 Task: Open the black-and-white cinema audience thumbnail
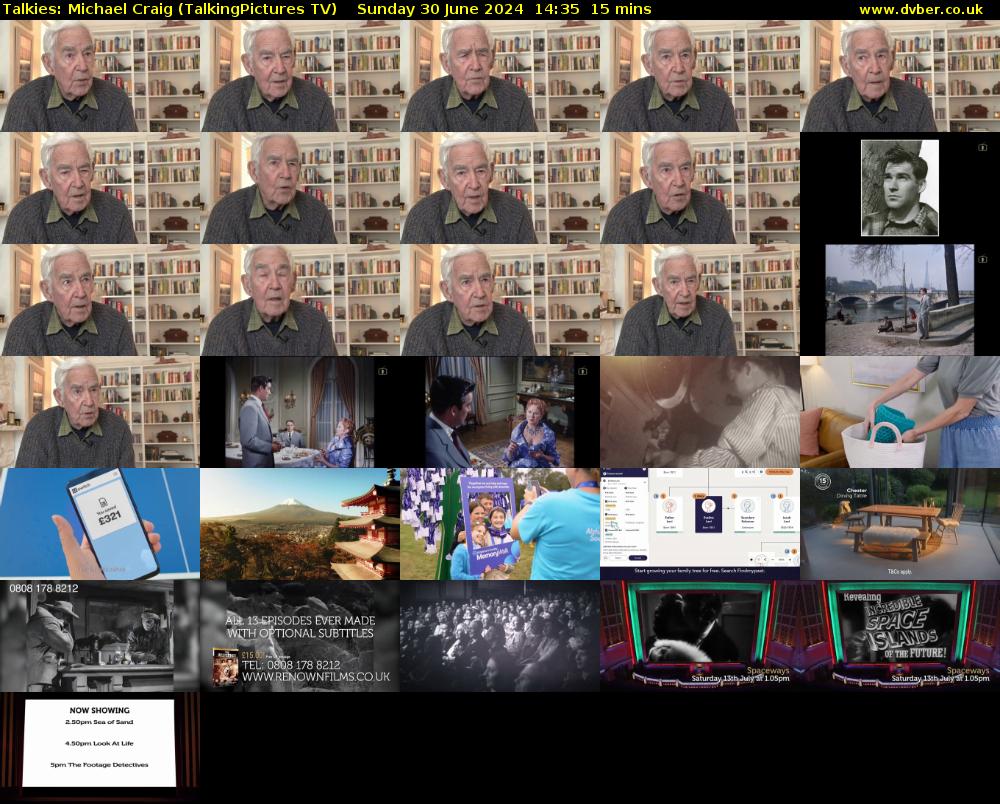pos(500,636)
